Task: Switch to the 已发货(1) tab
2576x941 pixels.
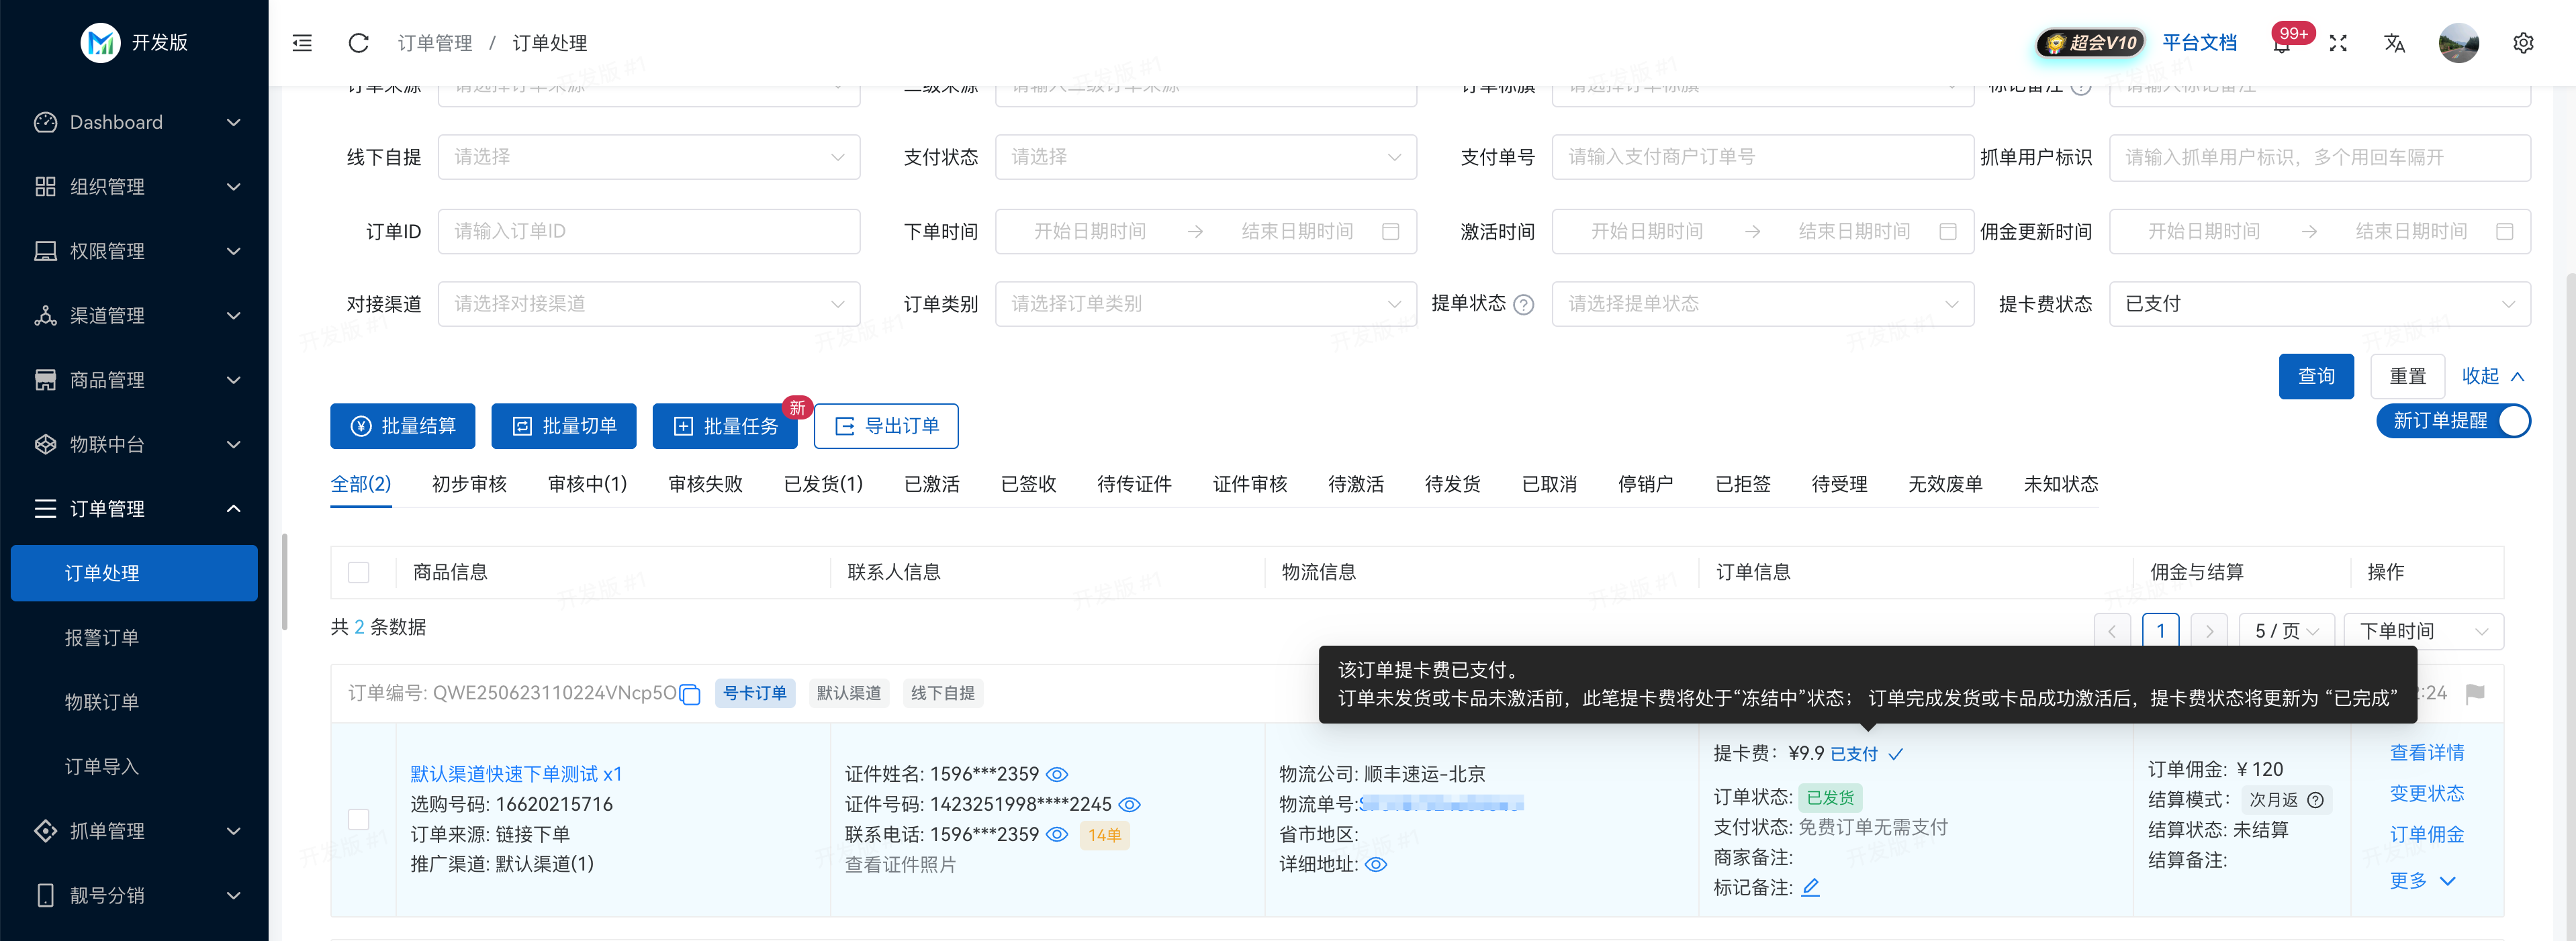Action: pos(823,484)
